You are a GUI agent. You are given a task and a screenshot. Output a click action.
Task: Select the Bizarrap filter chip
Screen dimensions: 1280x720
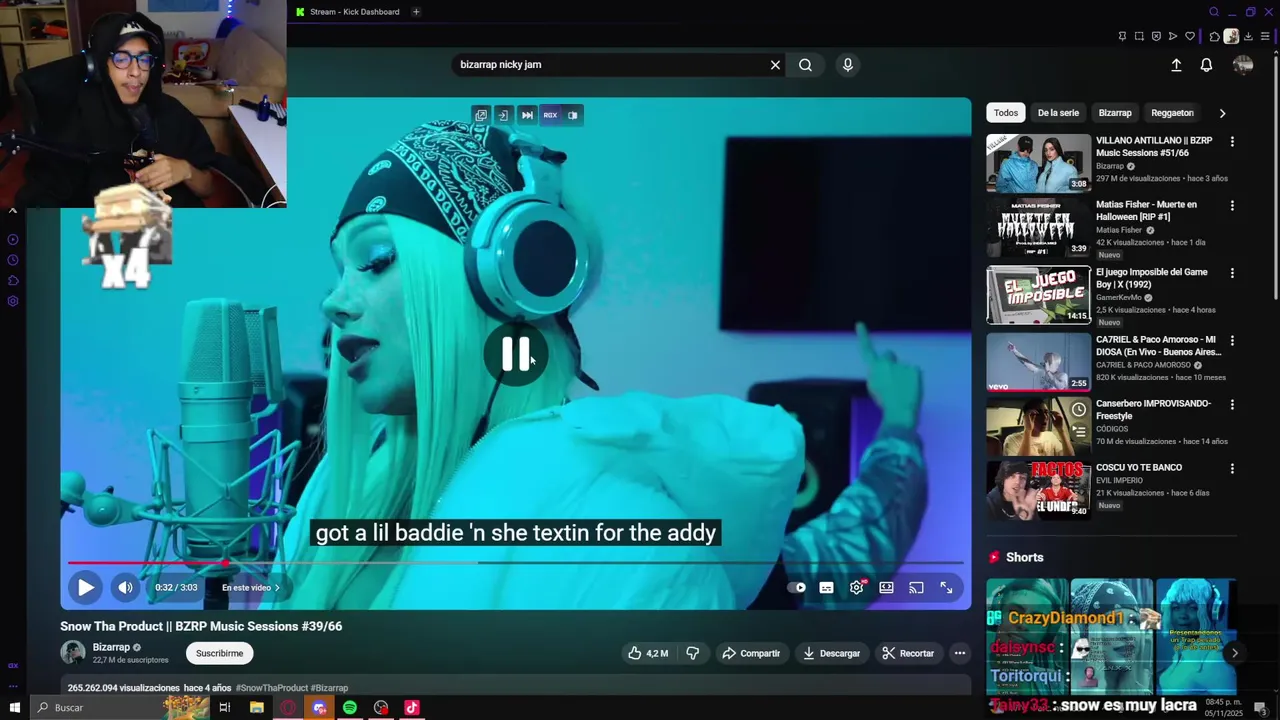coord(1115,113)
